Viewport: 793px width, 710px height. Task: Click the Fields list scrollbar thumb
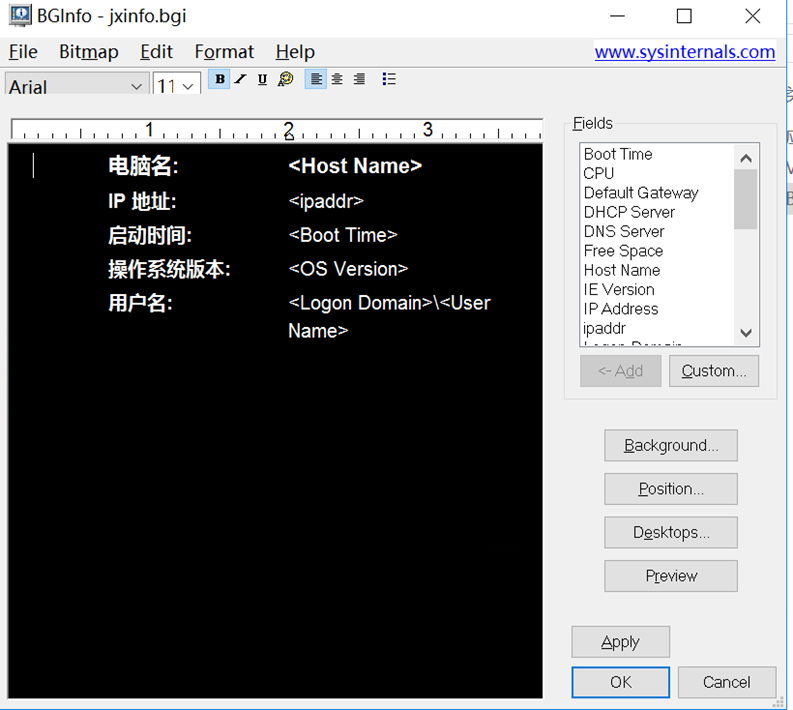(745, 199)
